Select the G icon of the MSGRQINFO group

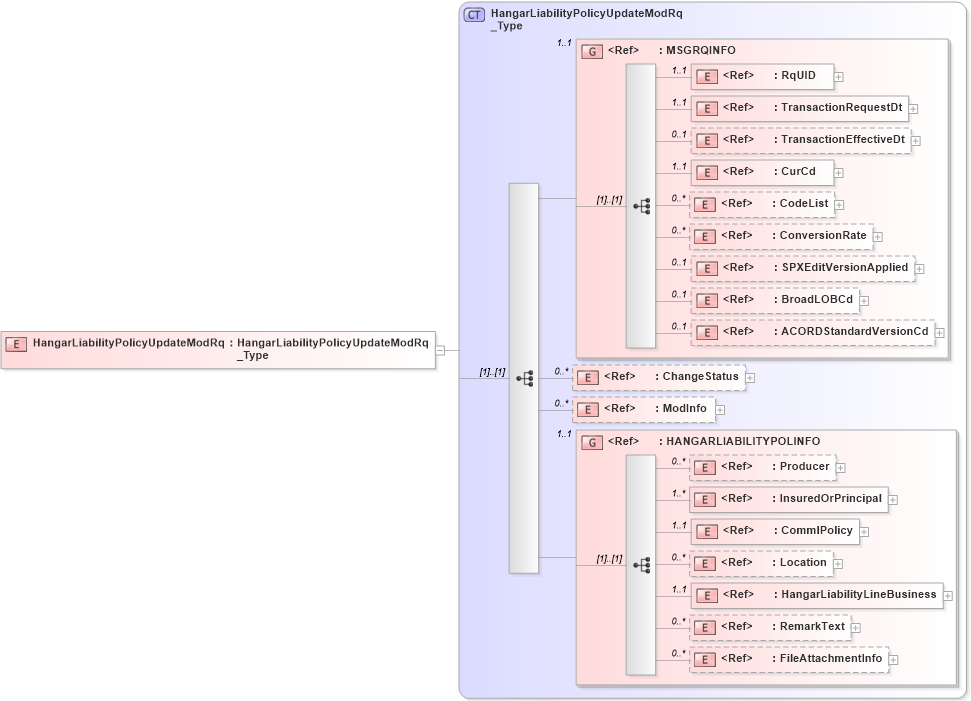pyautogui.click(x=591, y=50)
